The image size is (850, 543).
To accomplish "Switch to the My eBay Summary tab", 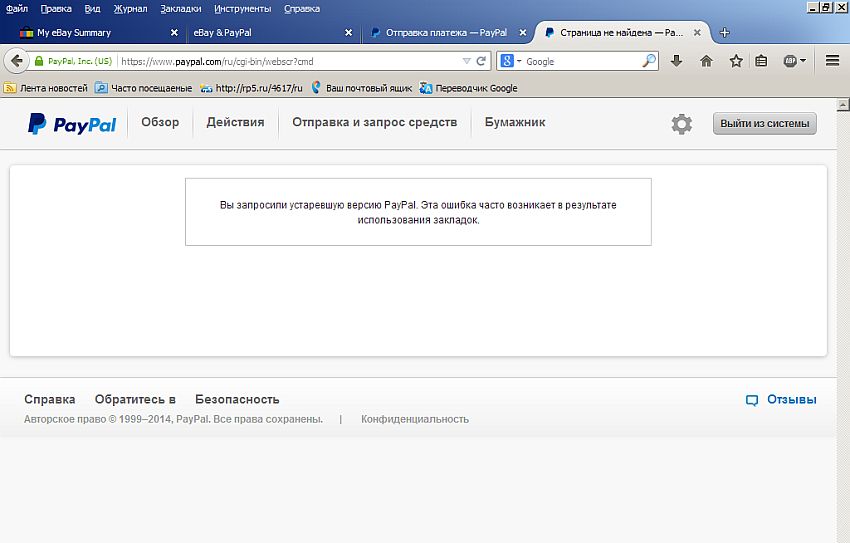I will point(90,32).
